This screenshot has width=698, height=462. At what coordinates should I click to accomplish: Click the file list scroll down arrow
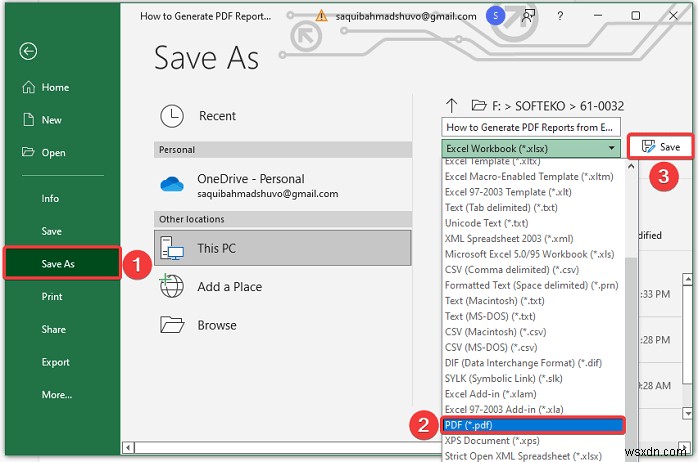tap(687, 413)
